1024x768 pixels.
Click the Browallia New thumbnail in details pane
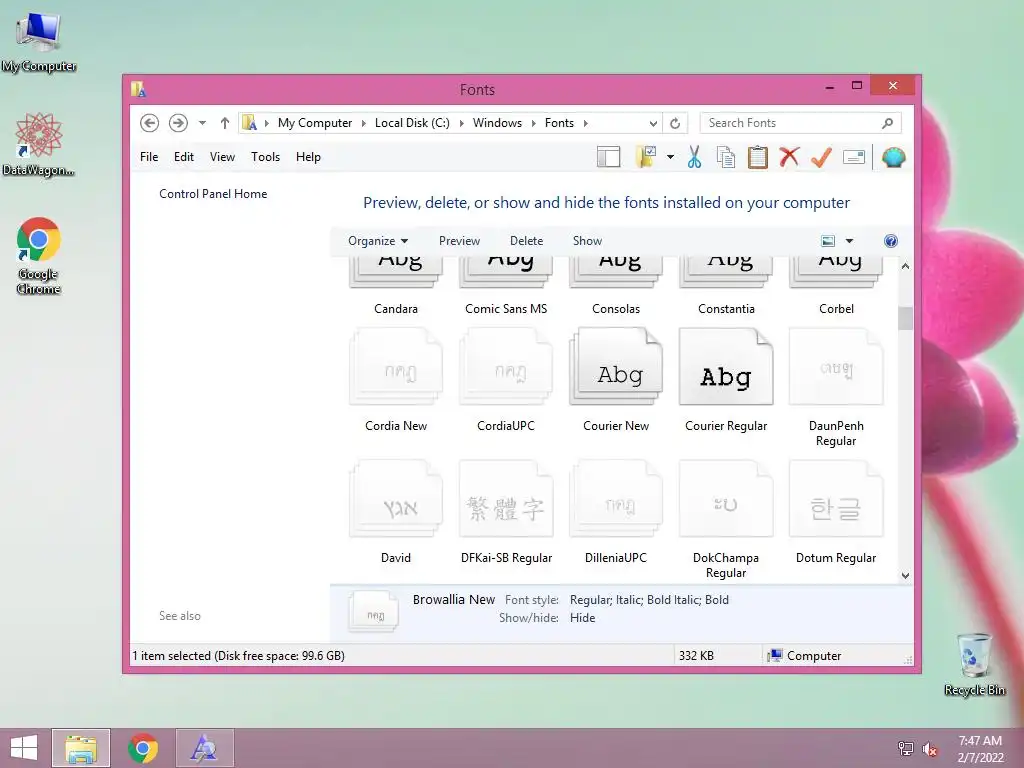[x=374, y=611]
